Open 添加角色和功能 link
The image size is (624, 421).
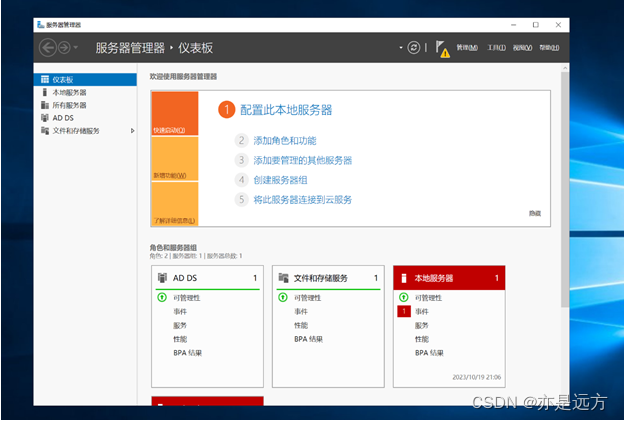285,140
